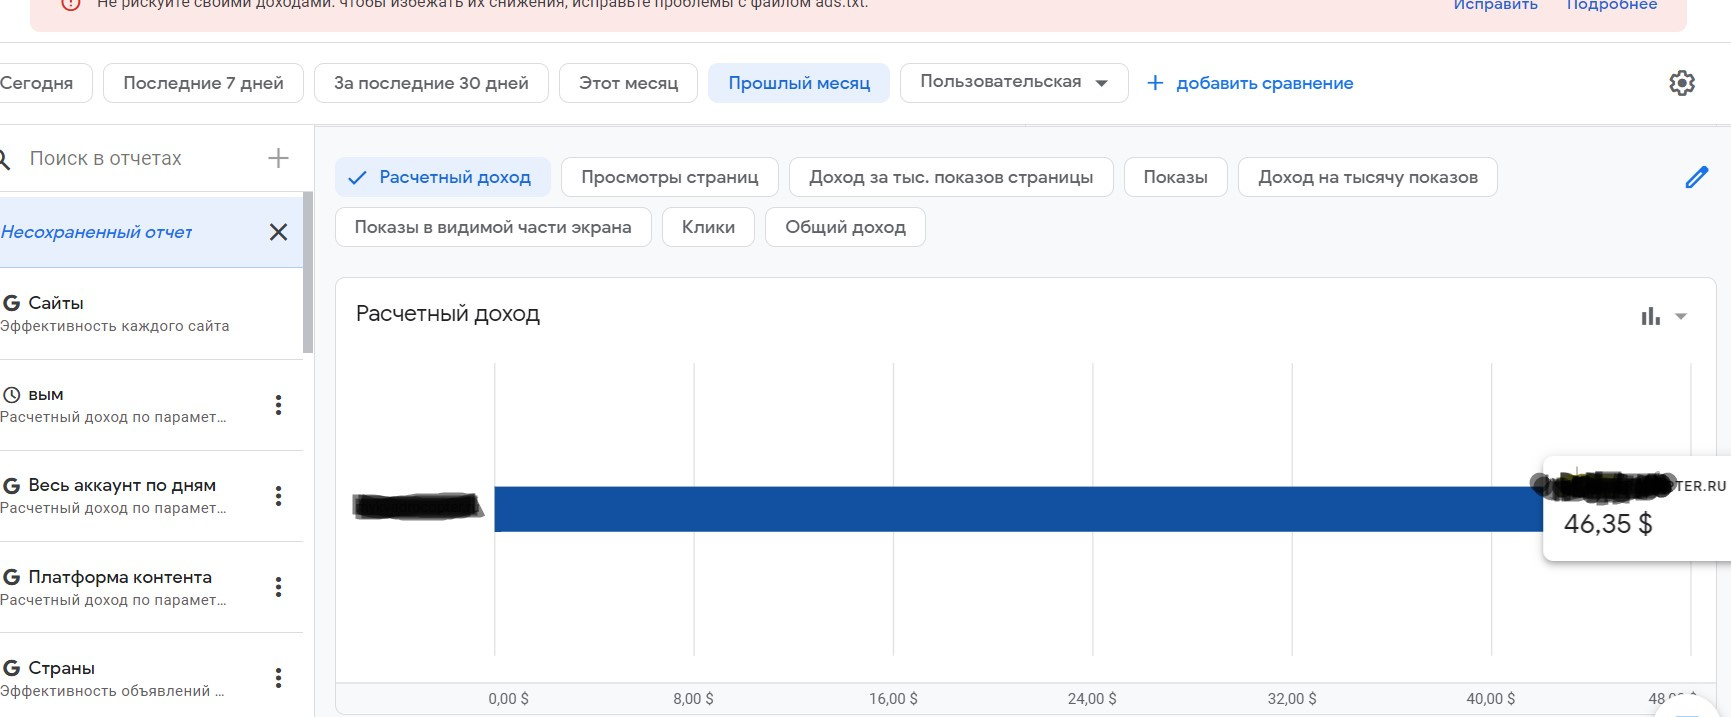Click the 46,35 $ tooltip value

tap(1607, 524)
